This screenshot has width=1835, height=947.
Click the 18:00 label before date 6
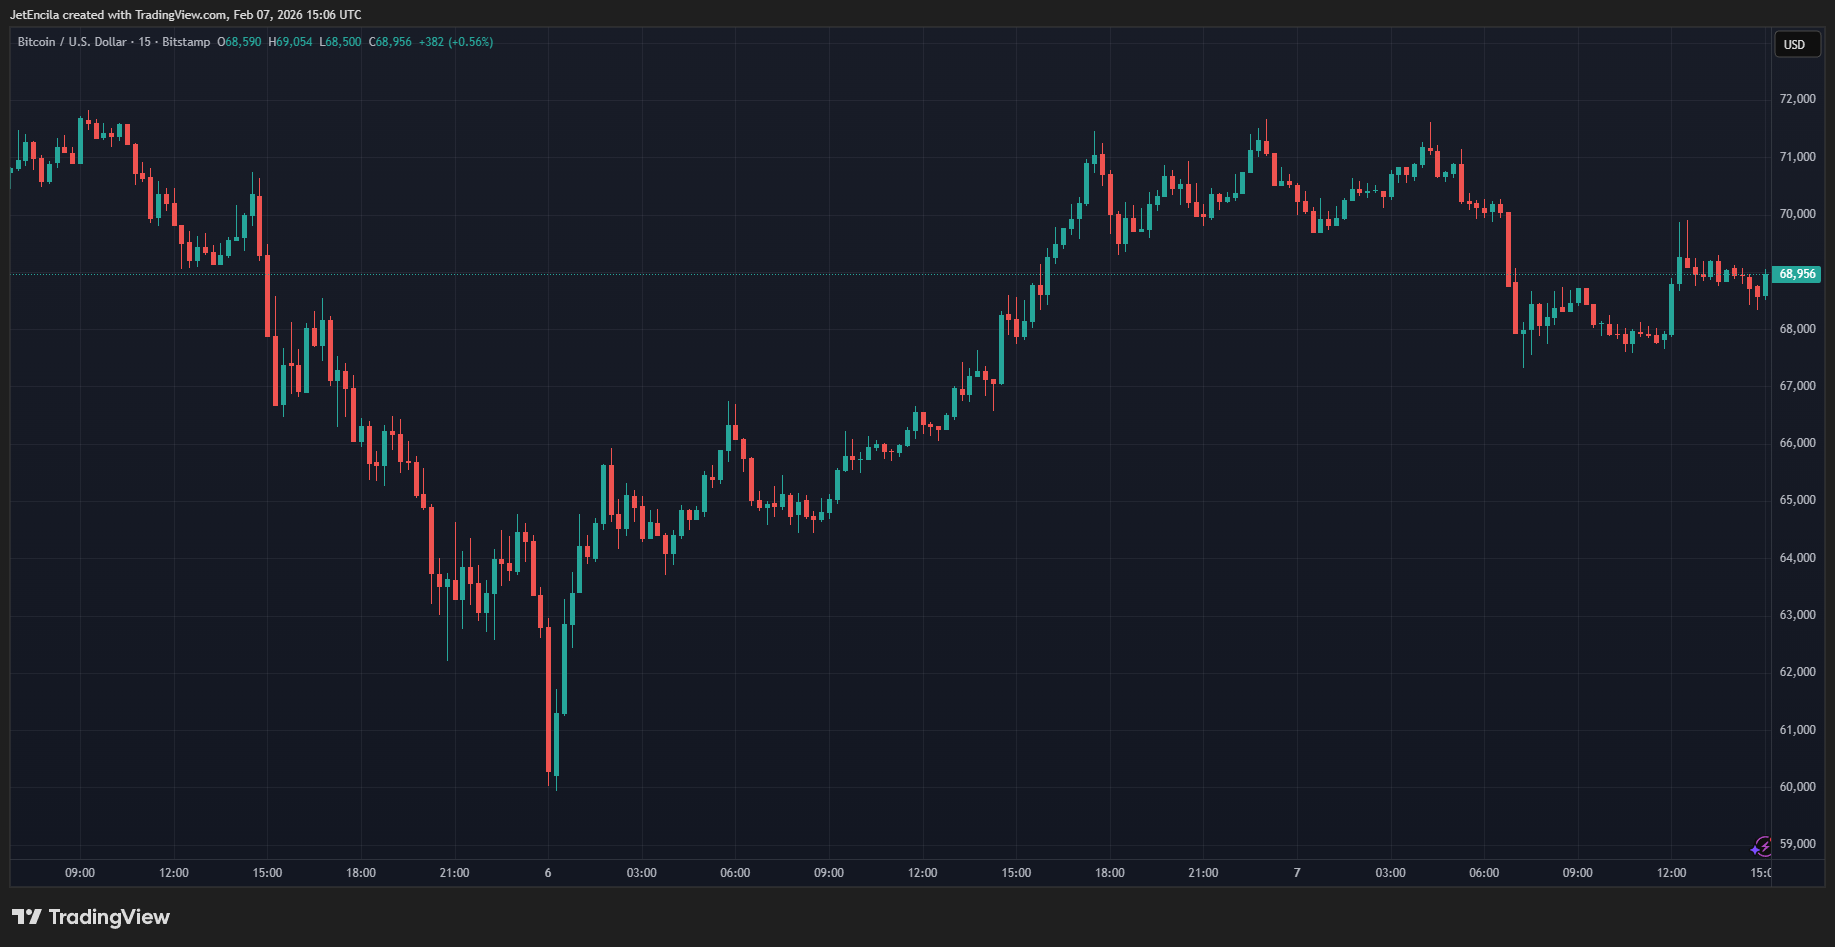(361, 873)
